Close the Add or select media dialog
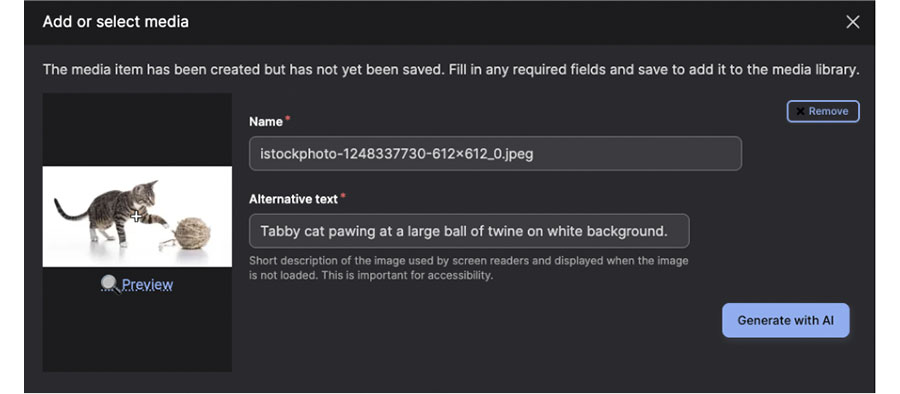The width and height of the screenshot is (900, 394). click(x=852, y=22)
